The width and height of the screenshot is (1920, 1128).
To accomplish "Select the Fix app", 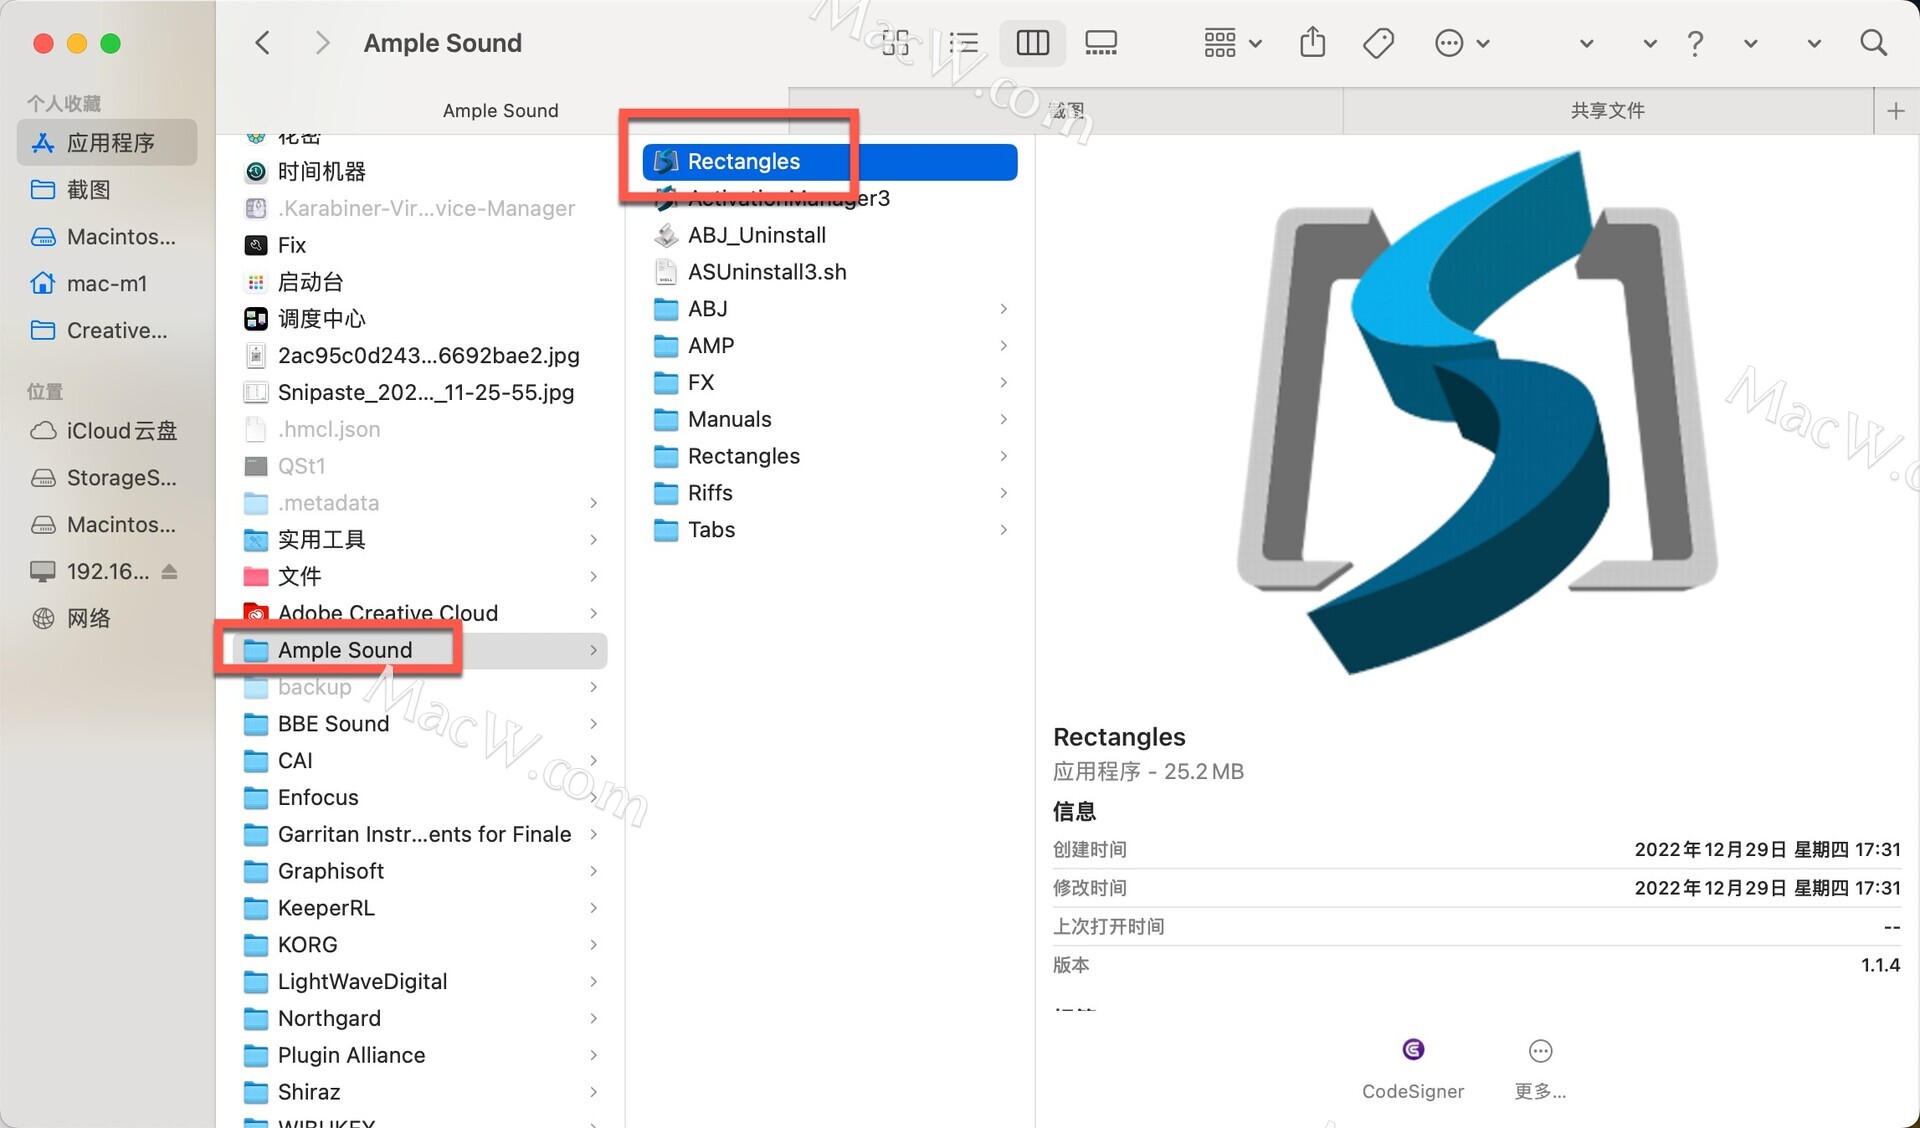I will (x=421, y=245).
